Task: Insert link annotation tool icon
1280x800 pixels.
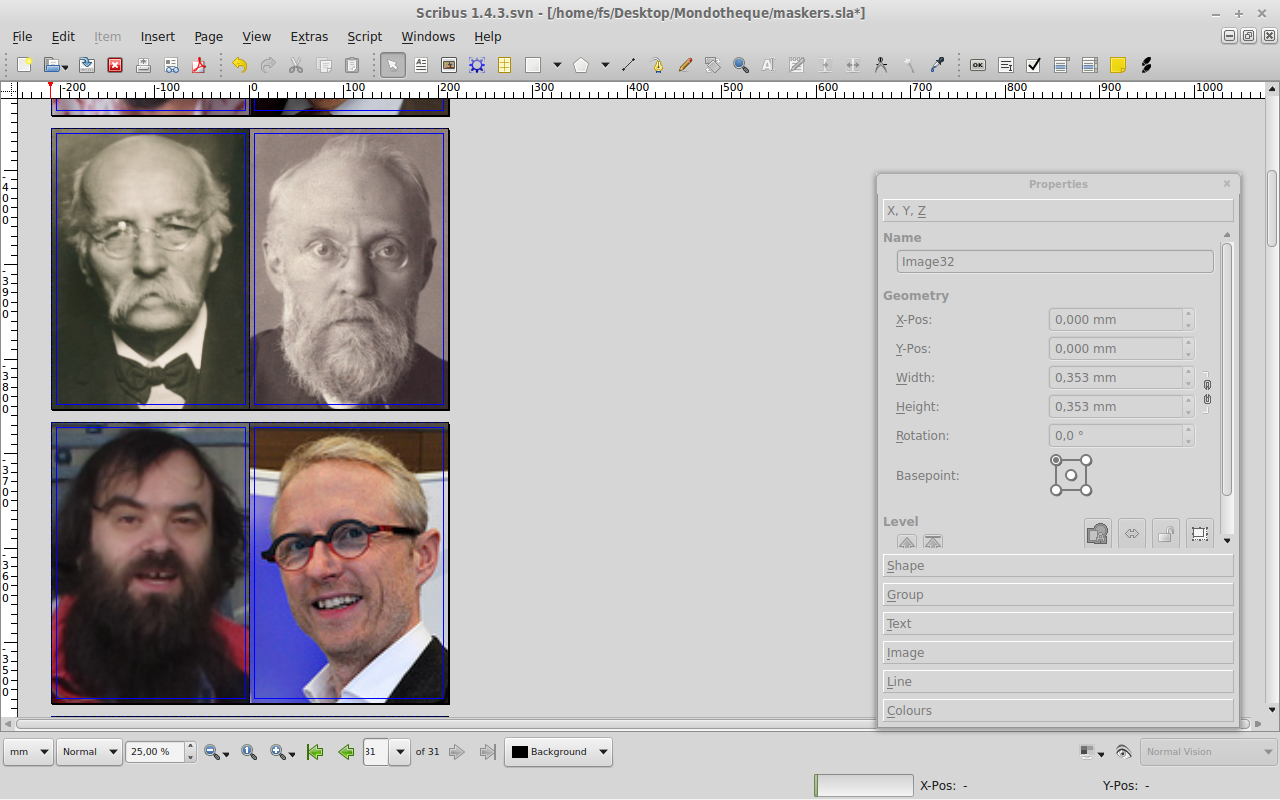Action: pos(1146,65)
